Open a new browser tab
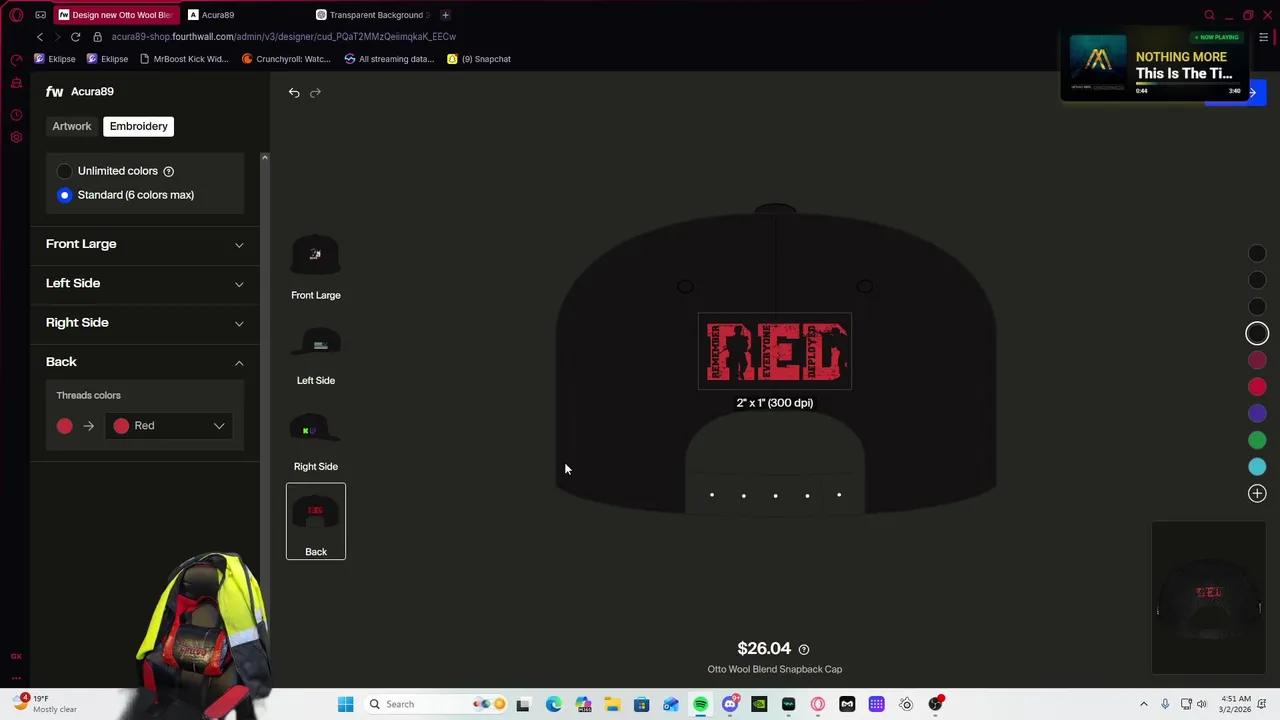Screen dimensions: 1280x720 pyautogui.click(x=445, y=15)
